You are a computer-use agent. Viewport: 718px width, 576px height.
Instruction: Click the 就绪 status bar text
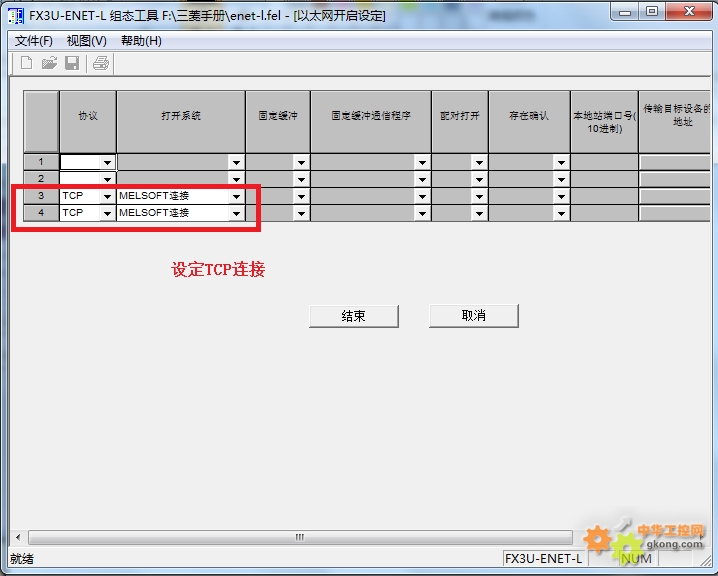click(x=22, y=559)
